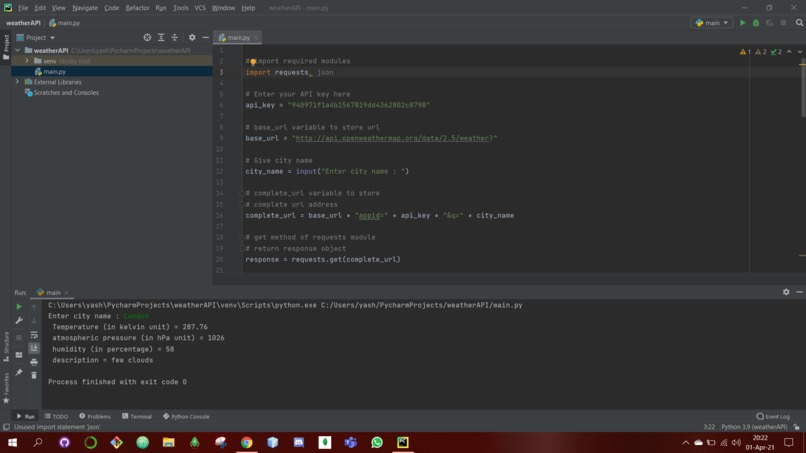
Task: Open the Tools menu
Action: tap(180, 8)
